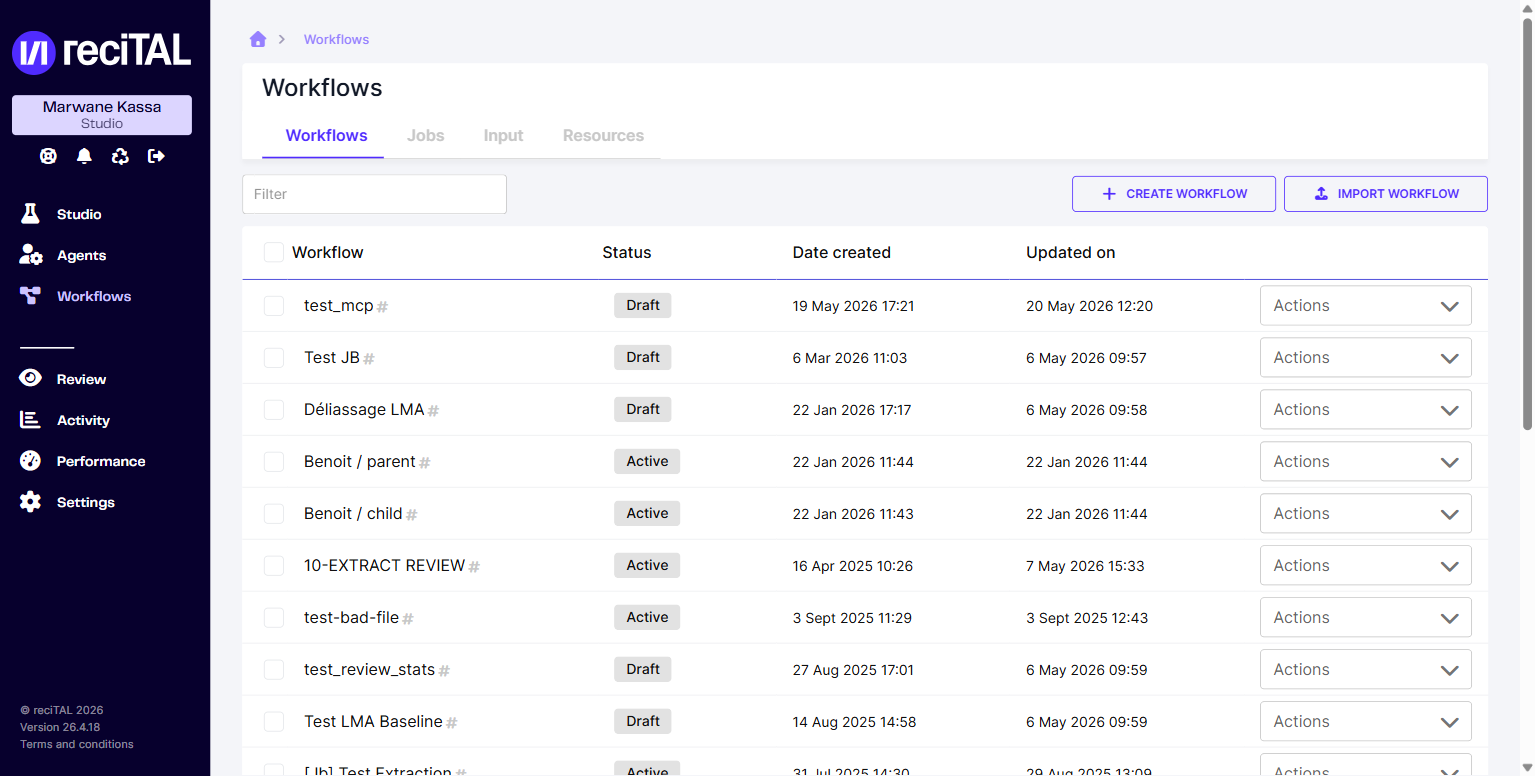Image resolution: width=1535 pixels, height=776 pixels.
Task: Click the Import Workflow button
Action: tap(1386, 194)
